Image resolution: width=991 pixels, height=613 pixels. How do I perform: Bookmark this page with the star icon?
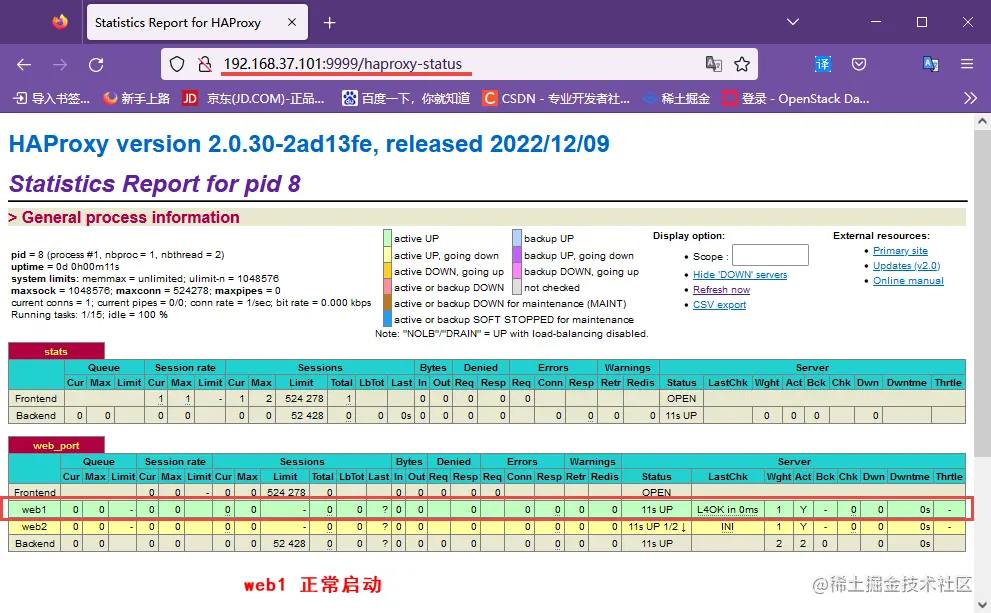(x=742, y=62)
